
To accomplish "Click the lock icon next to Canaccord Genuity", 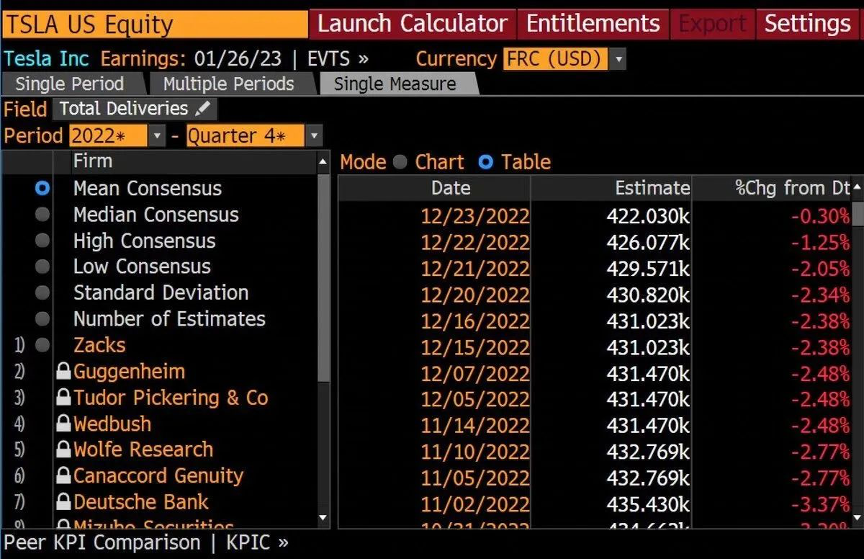I will (x=64, y=476).
